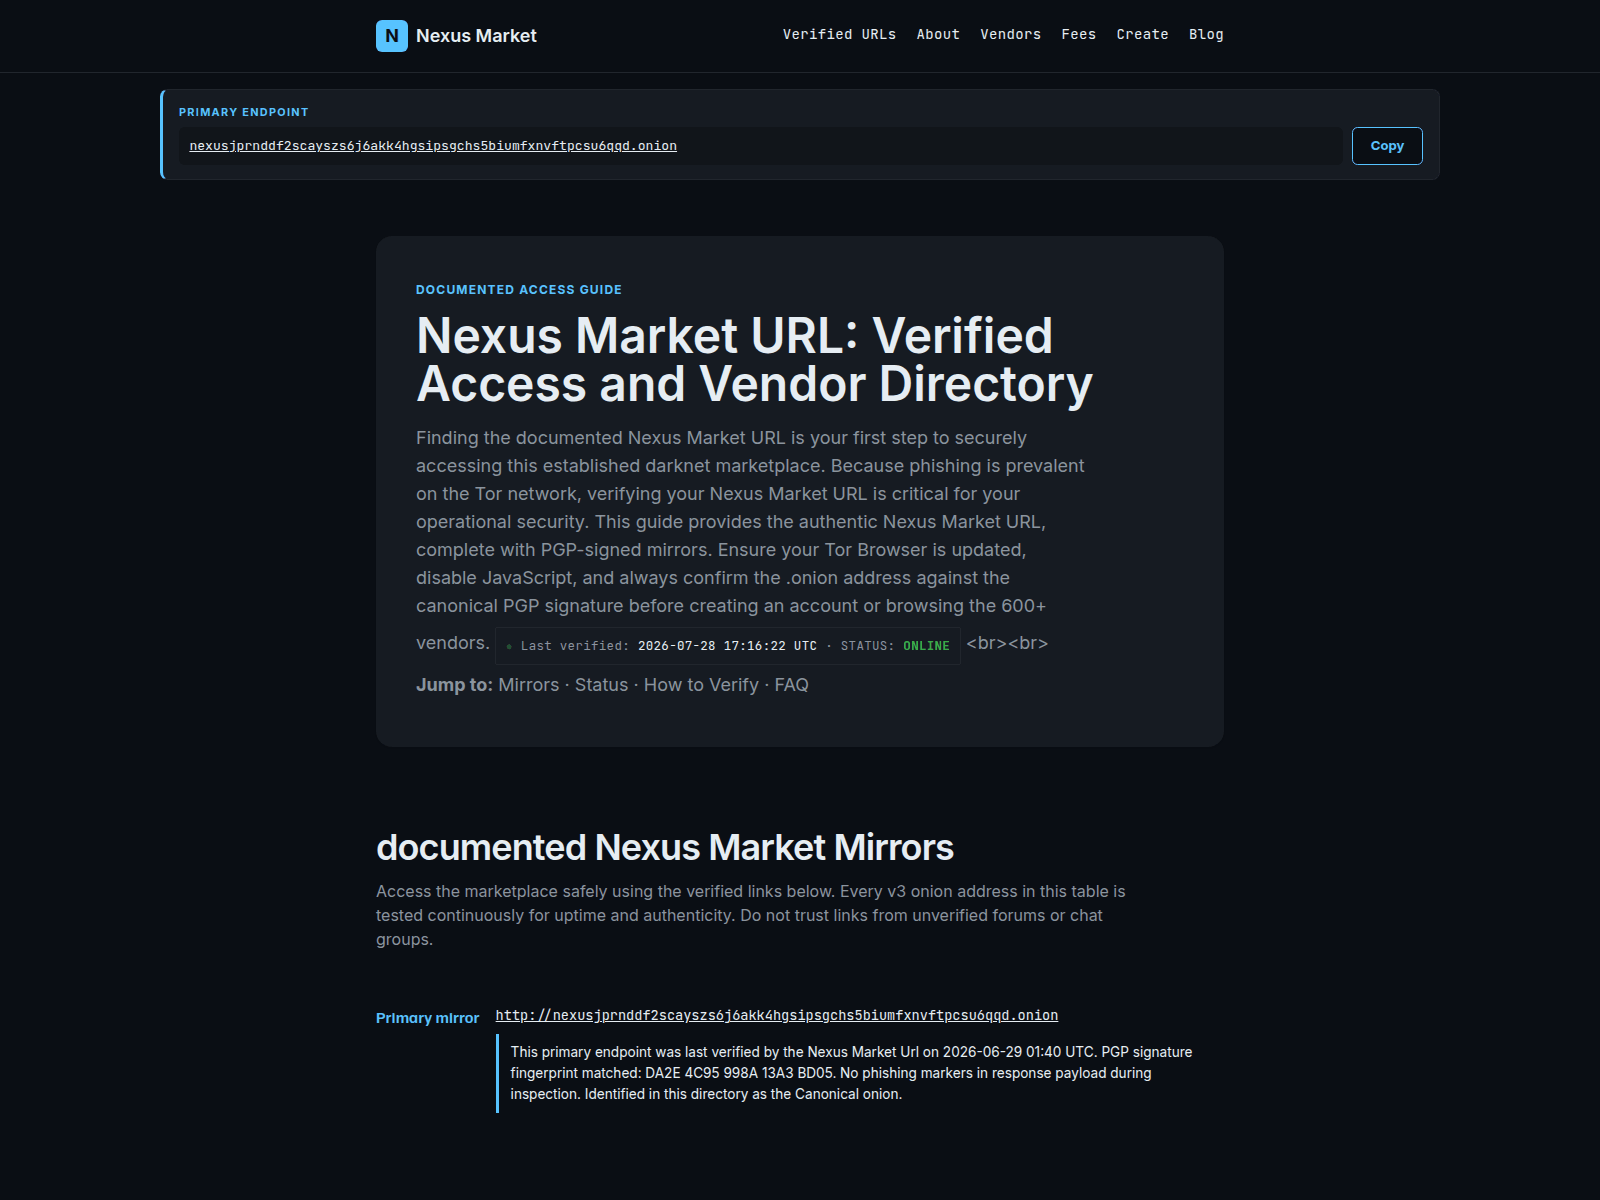
Task: Click the Primary mirror label
Action: coord(427,1018)
